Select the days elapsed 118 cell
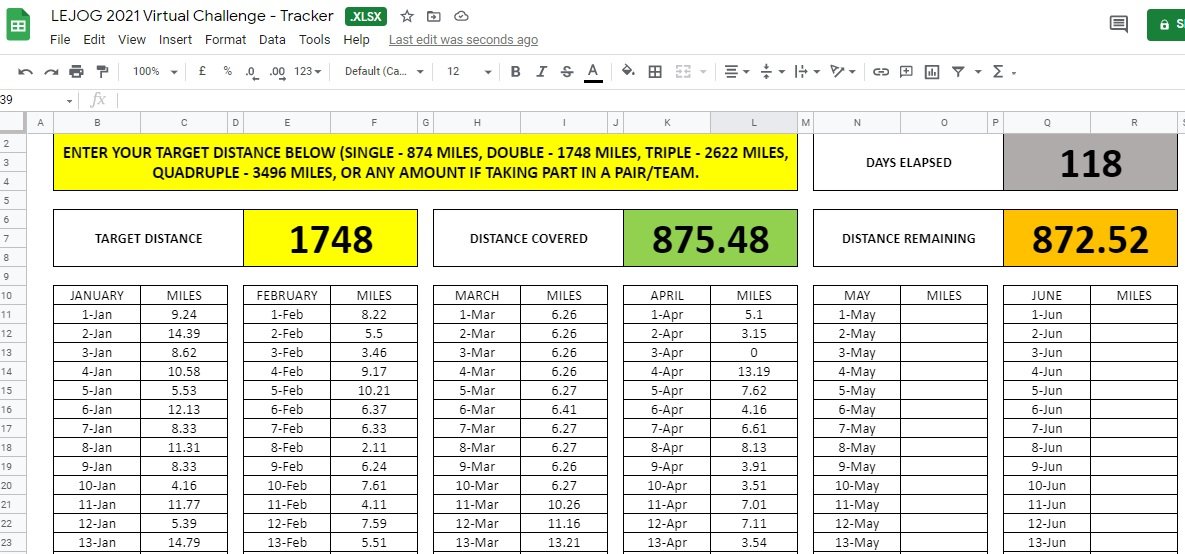The height and width of the screenshot is (554, 1185). [x=1090, y=162]
